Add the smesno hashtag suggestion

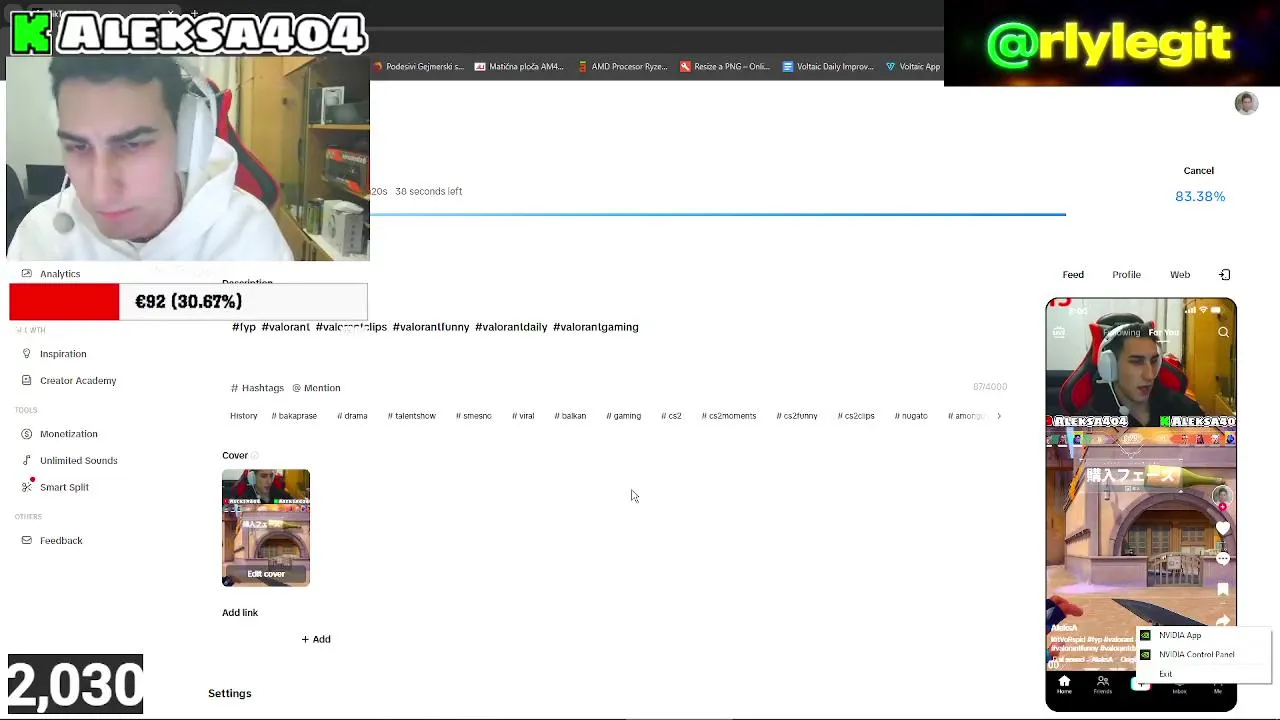click(473, 416)
